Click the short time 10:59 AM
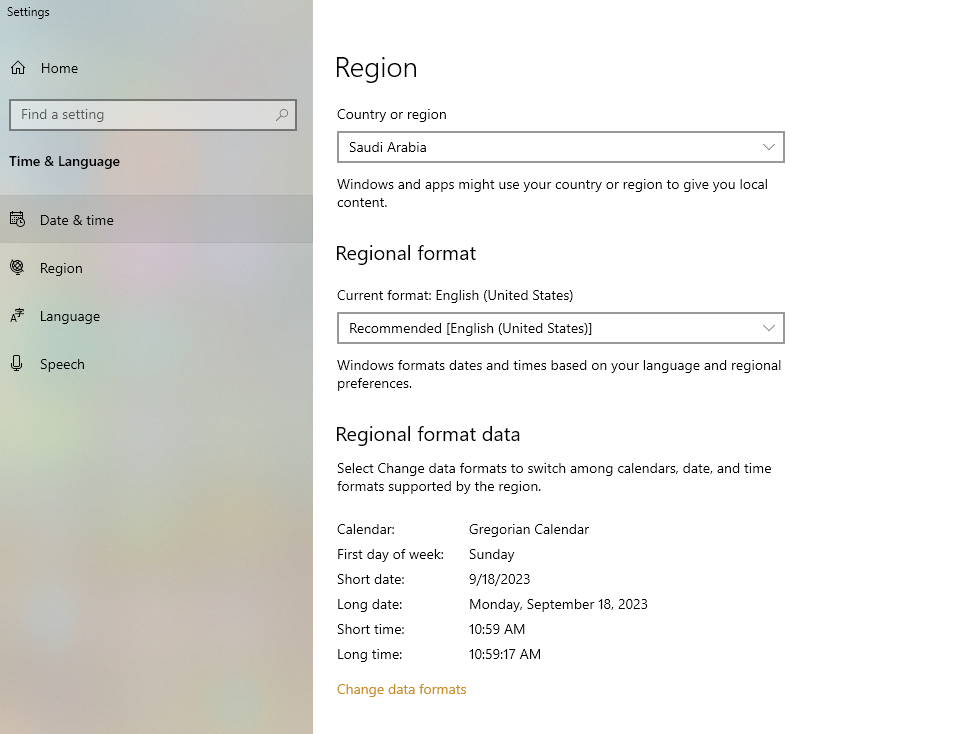Screen dimensions: 979x734 tap(497, 629)
